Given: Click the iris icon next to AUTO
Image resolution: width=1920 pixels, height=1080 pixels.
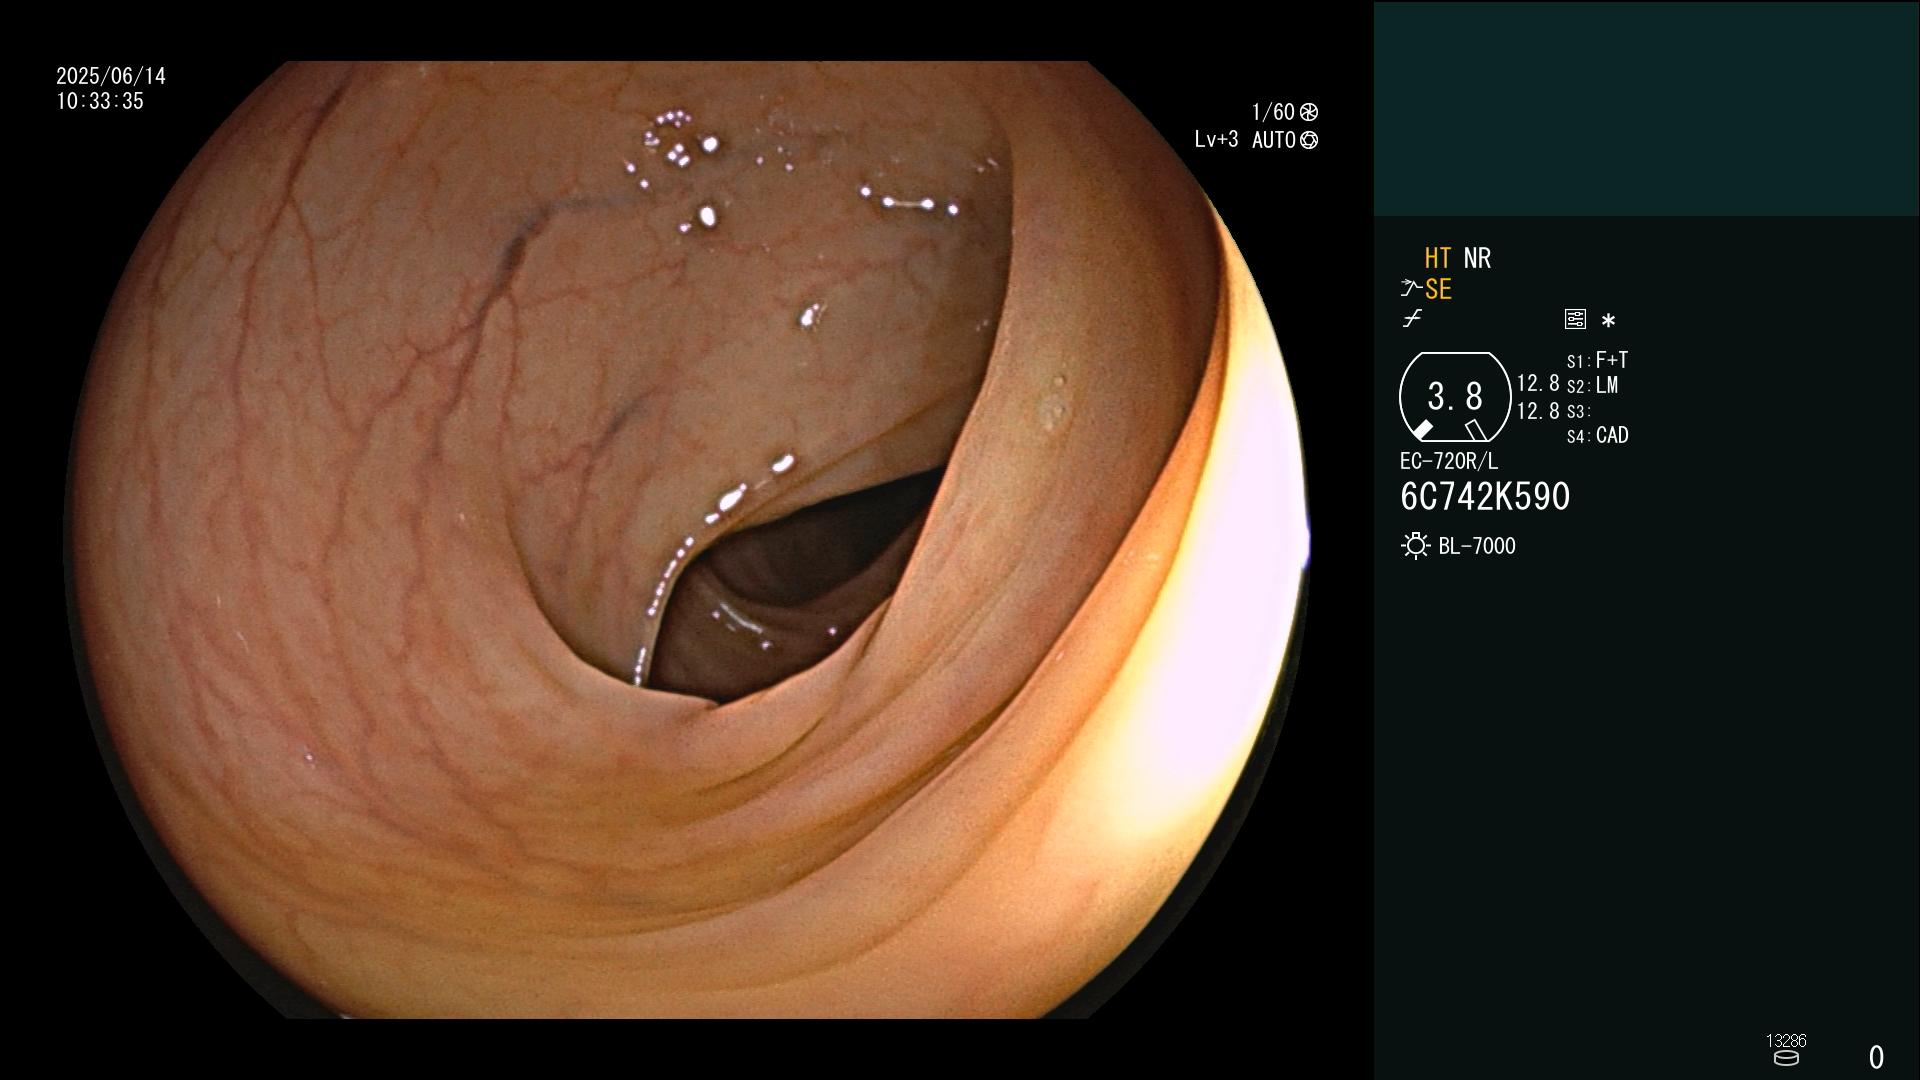Looking at the screenshot, I should point(1309,141).
